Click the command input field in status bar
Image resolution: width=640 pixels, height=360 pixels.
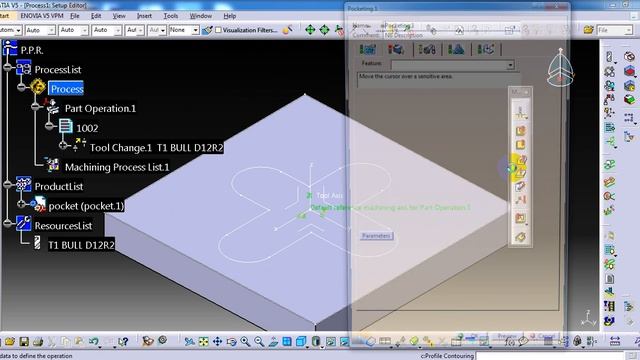[x=550, y=356]
